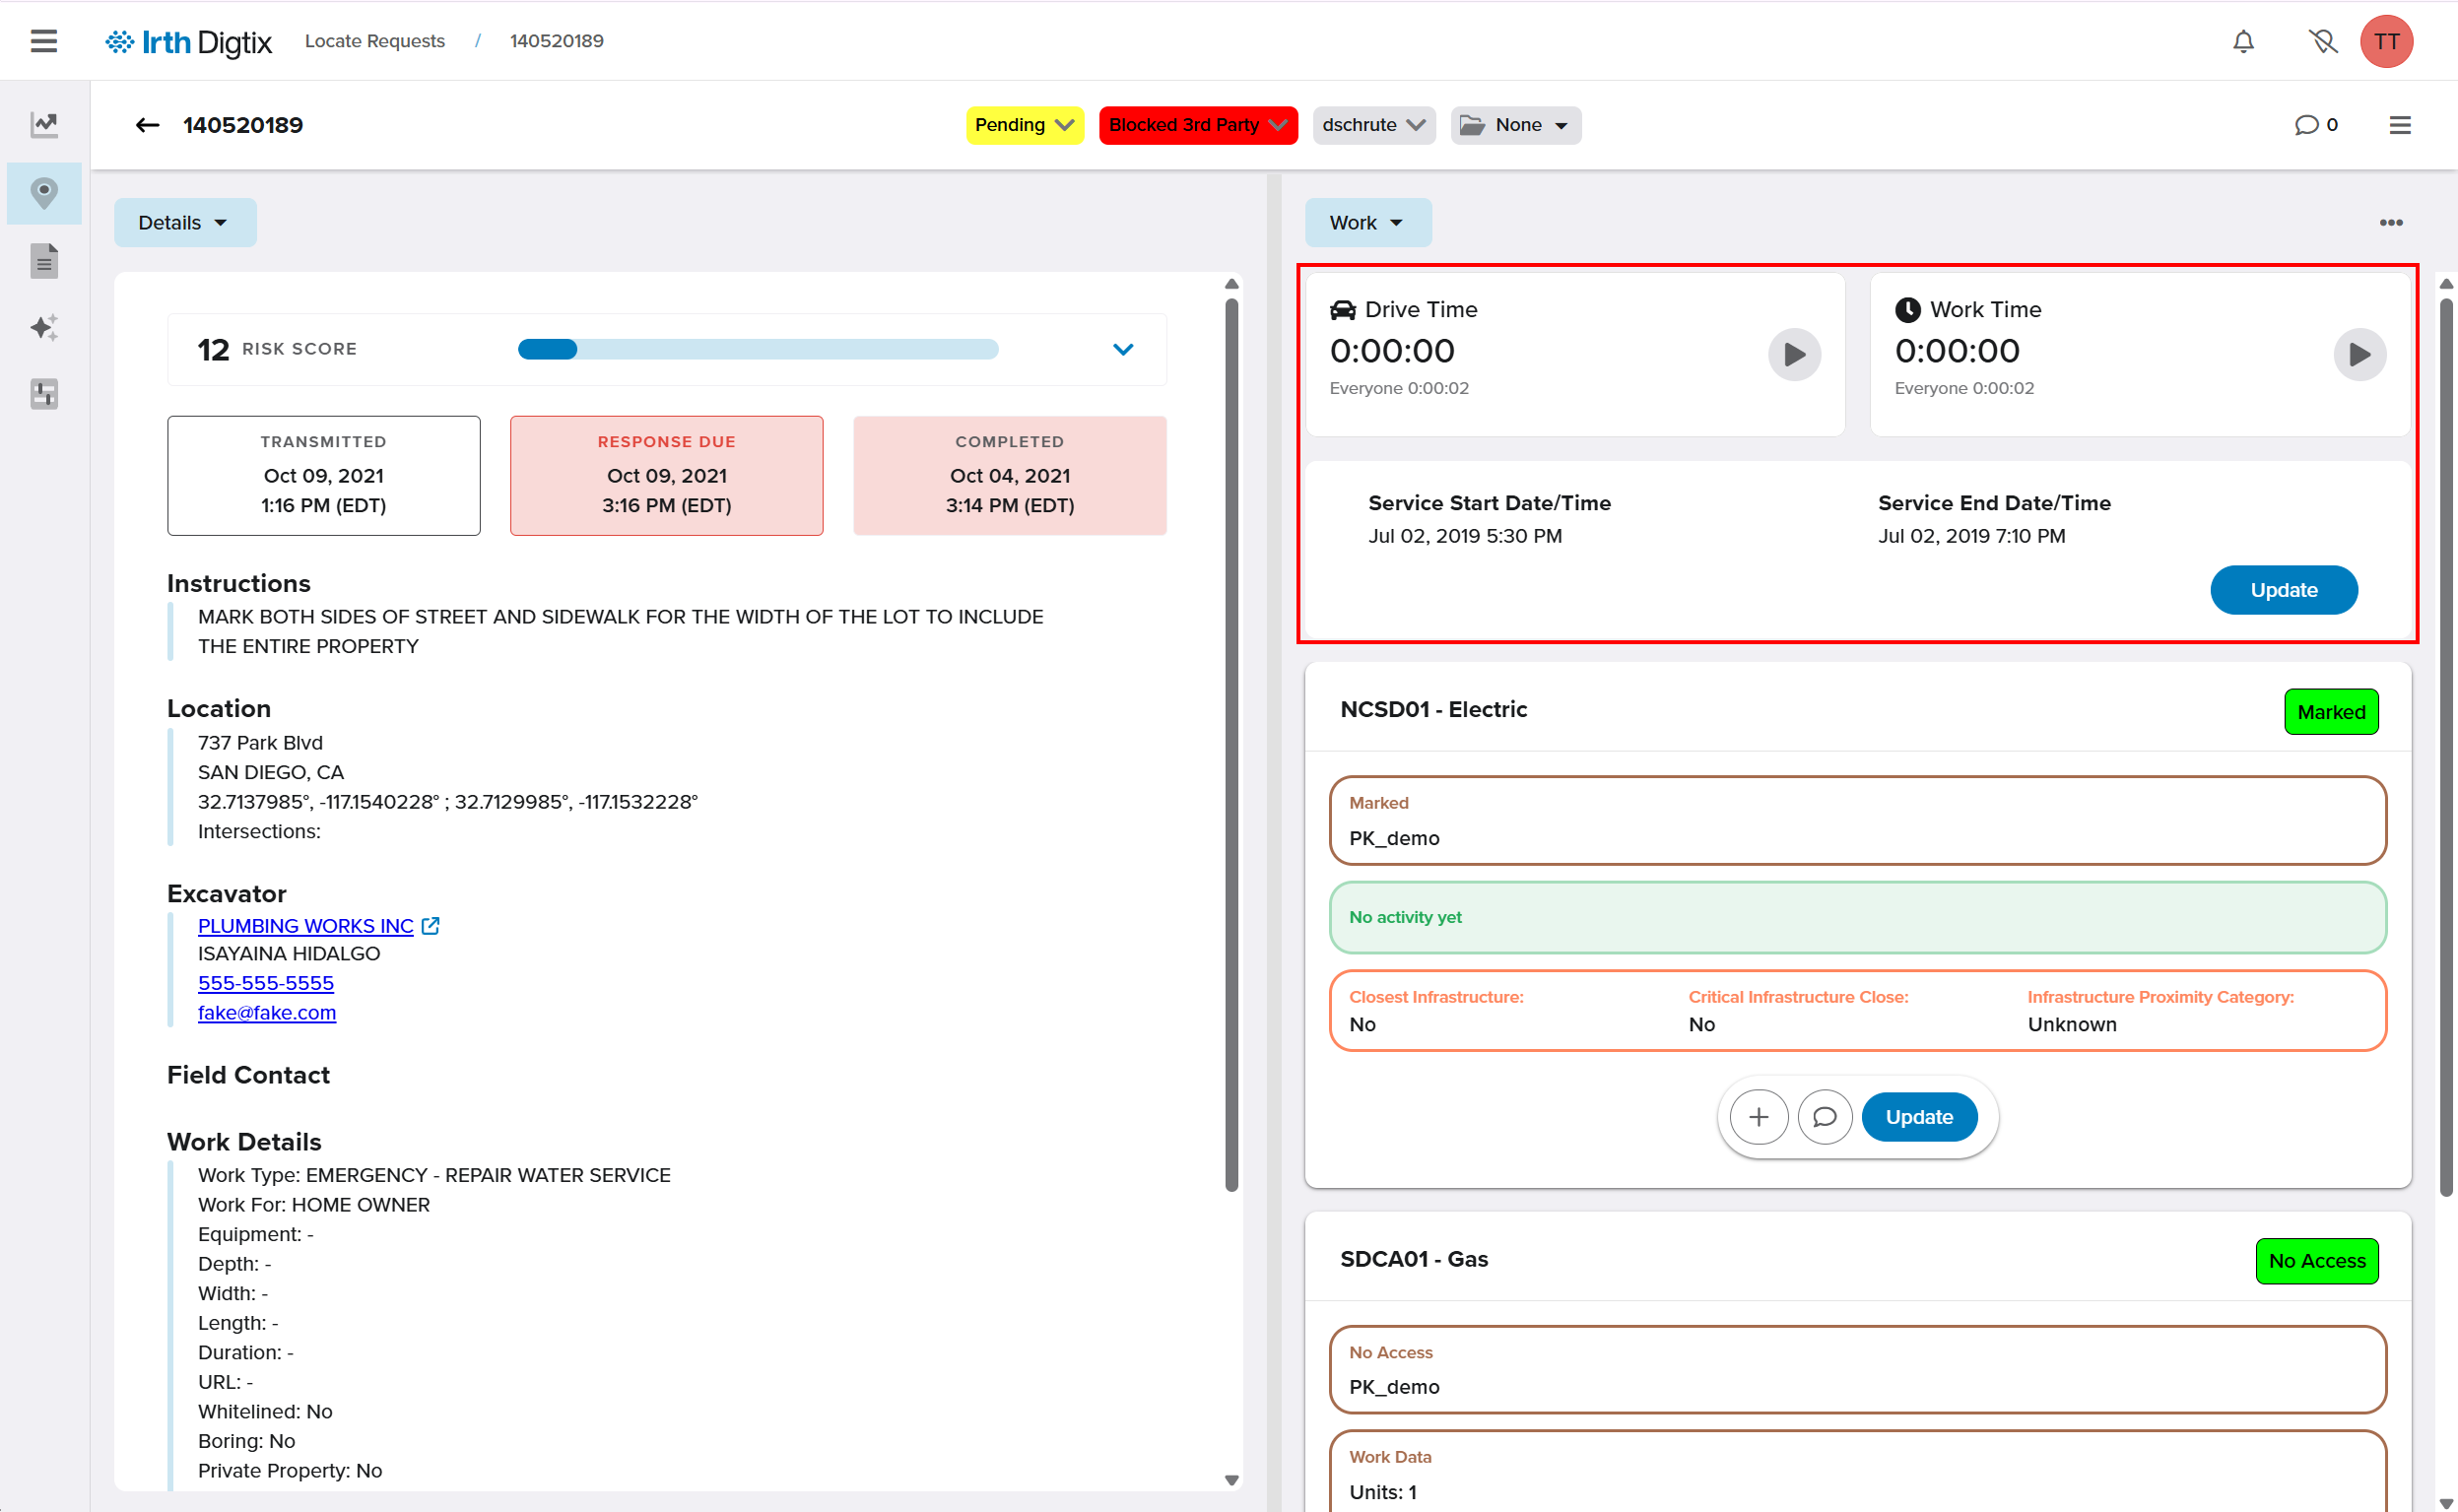Viewport: 2458px width, 1512px height.
Task: Click Update under Service End Date/Time
Action: click(2283, 590)
